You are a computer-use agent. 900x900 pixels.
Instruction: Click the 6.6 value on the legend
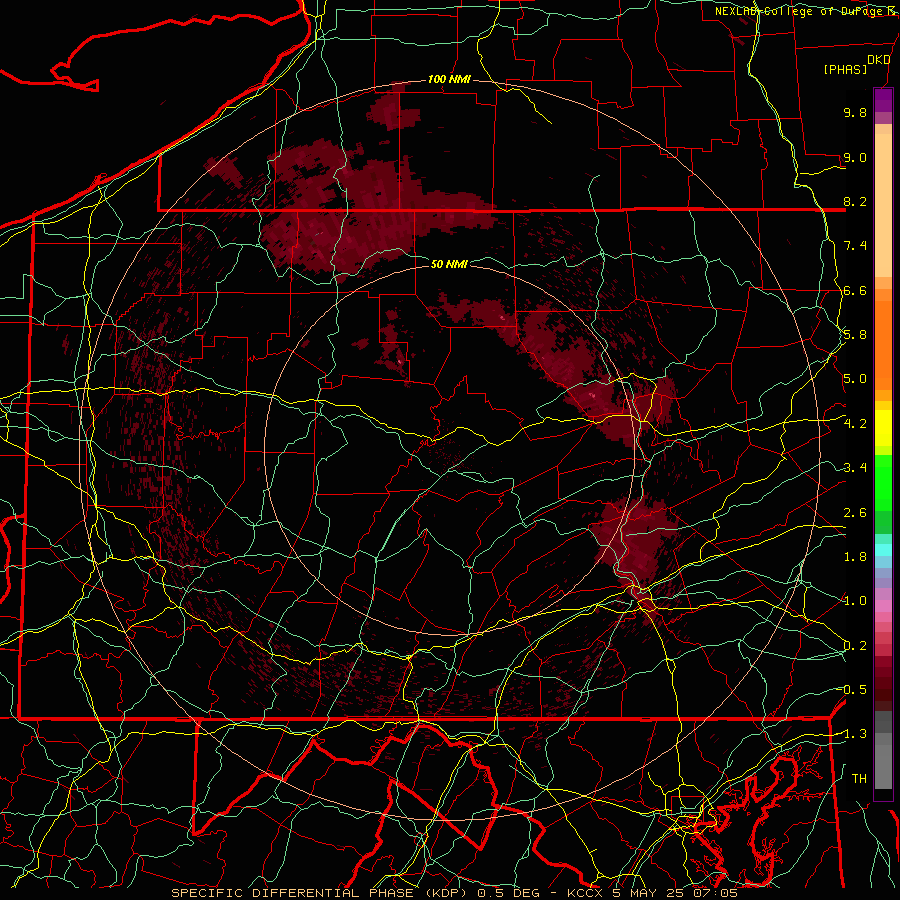click(855, 290)
